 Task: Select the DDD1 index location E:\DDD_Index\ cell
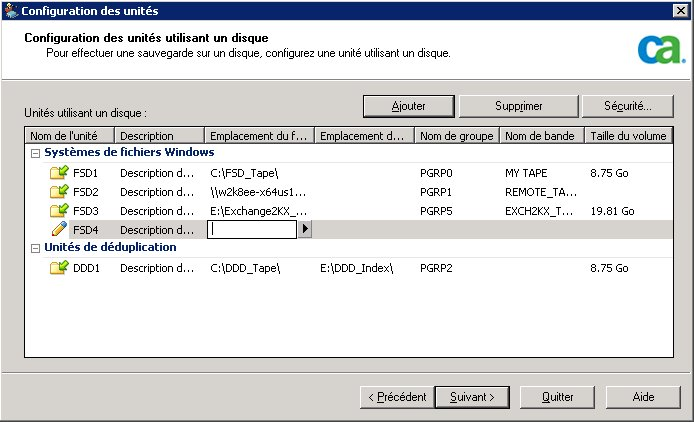pyautogui.click(x=357, y=268)
